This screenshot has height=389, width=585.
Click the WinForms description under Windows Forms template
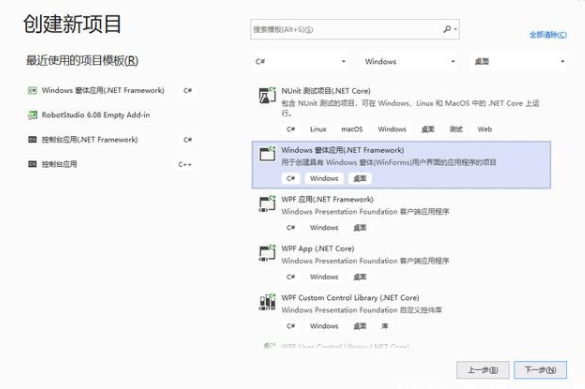389,162
